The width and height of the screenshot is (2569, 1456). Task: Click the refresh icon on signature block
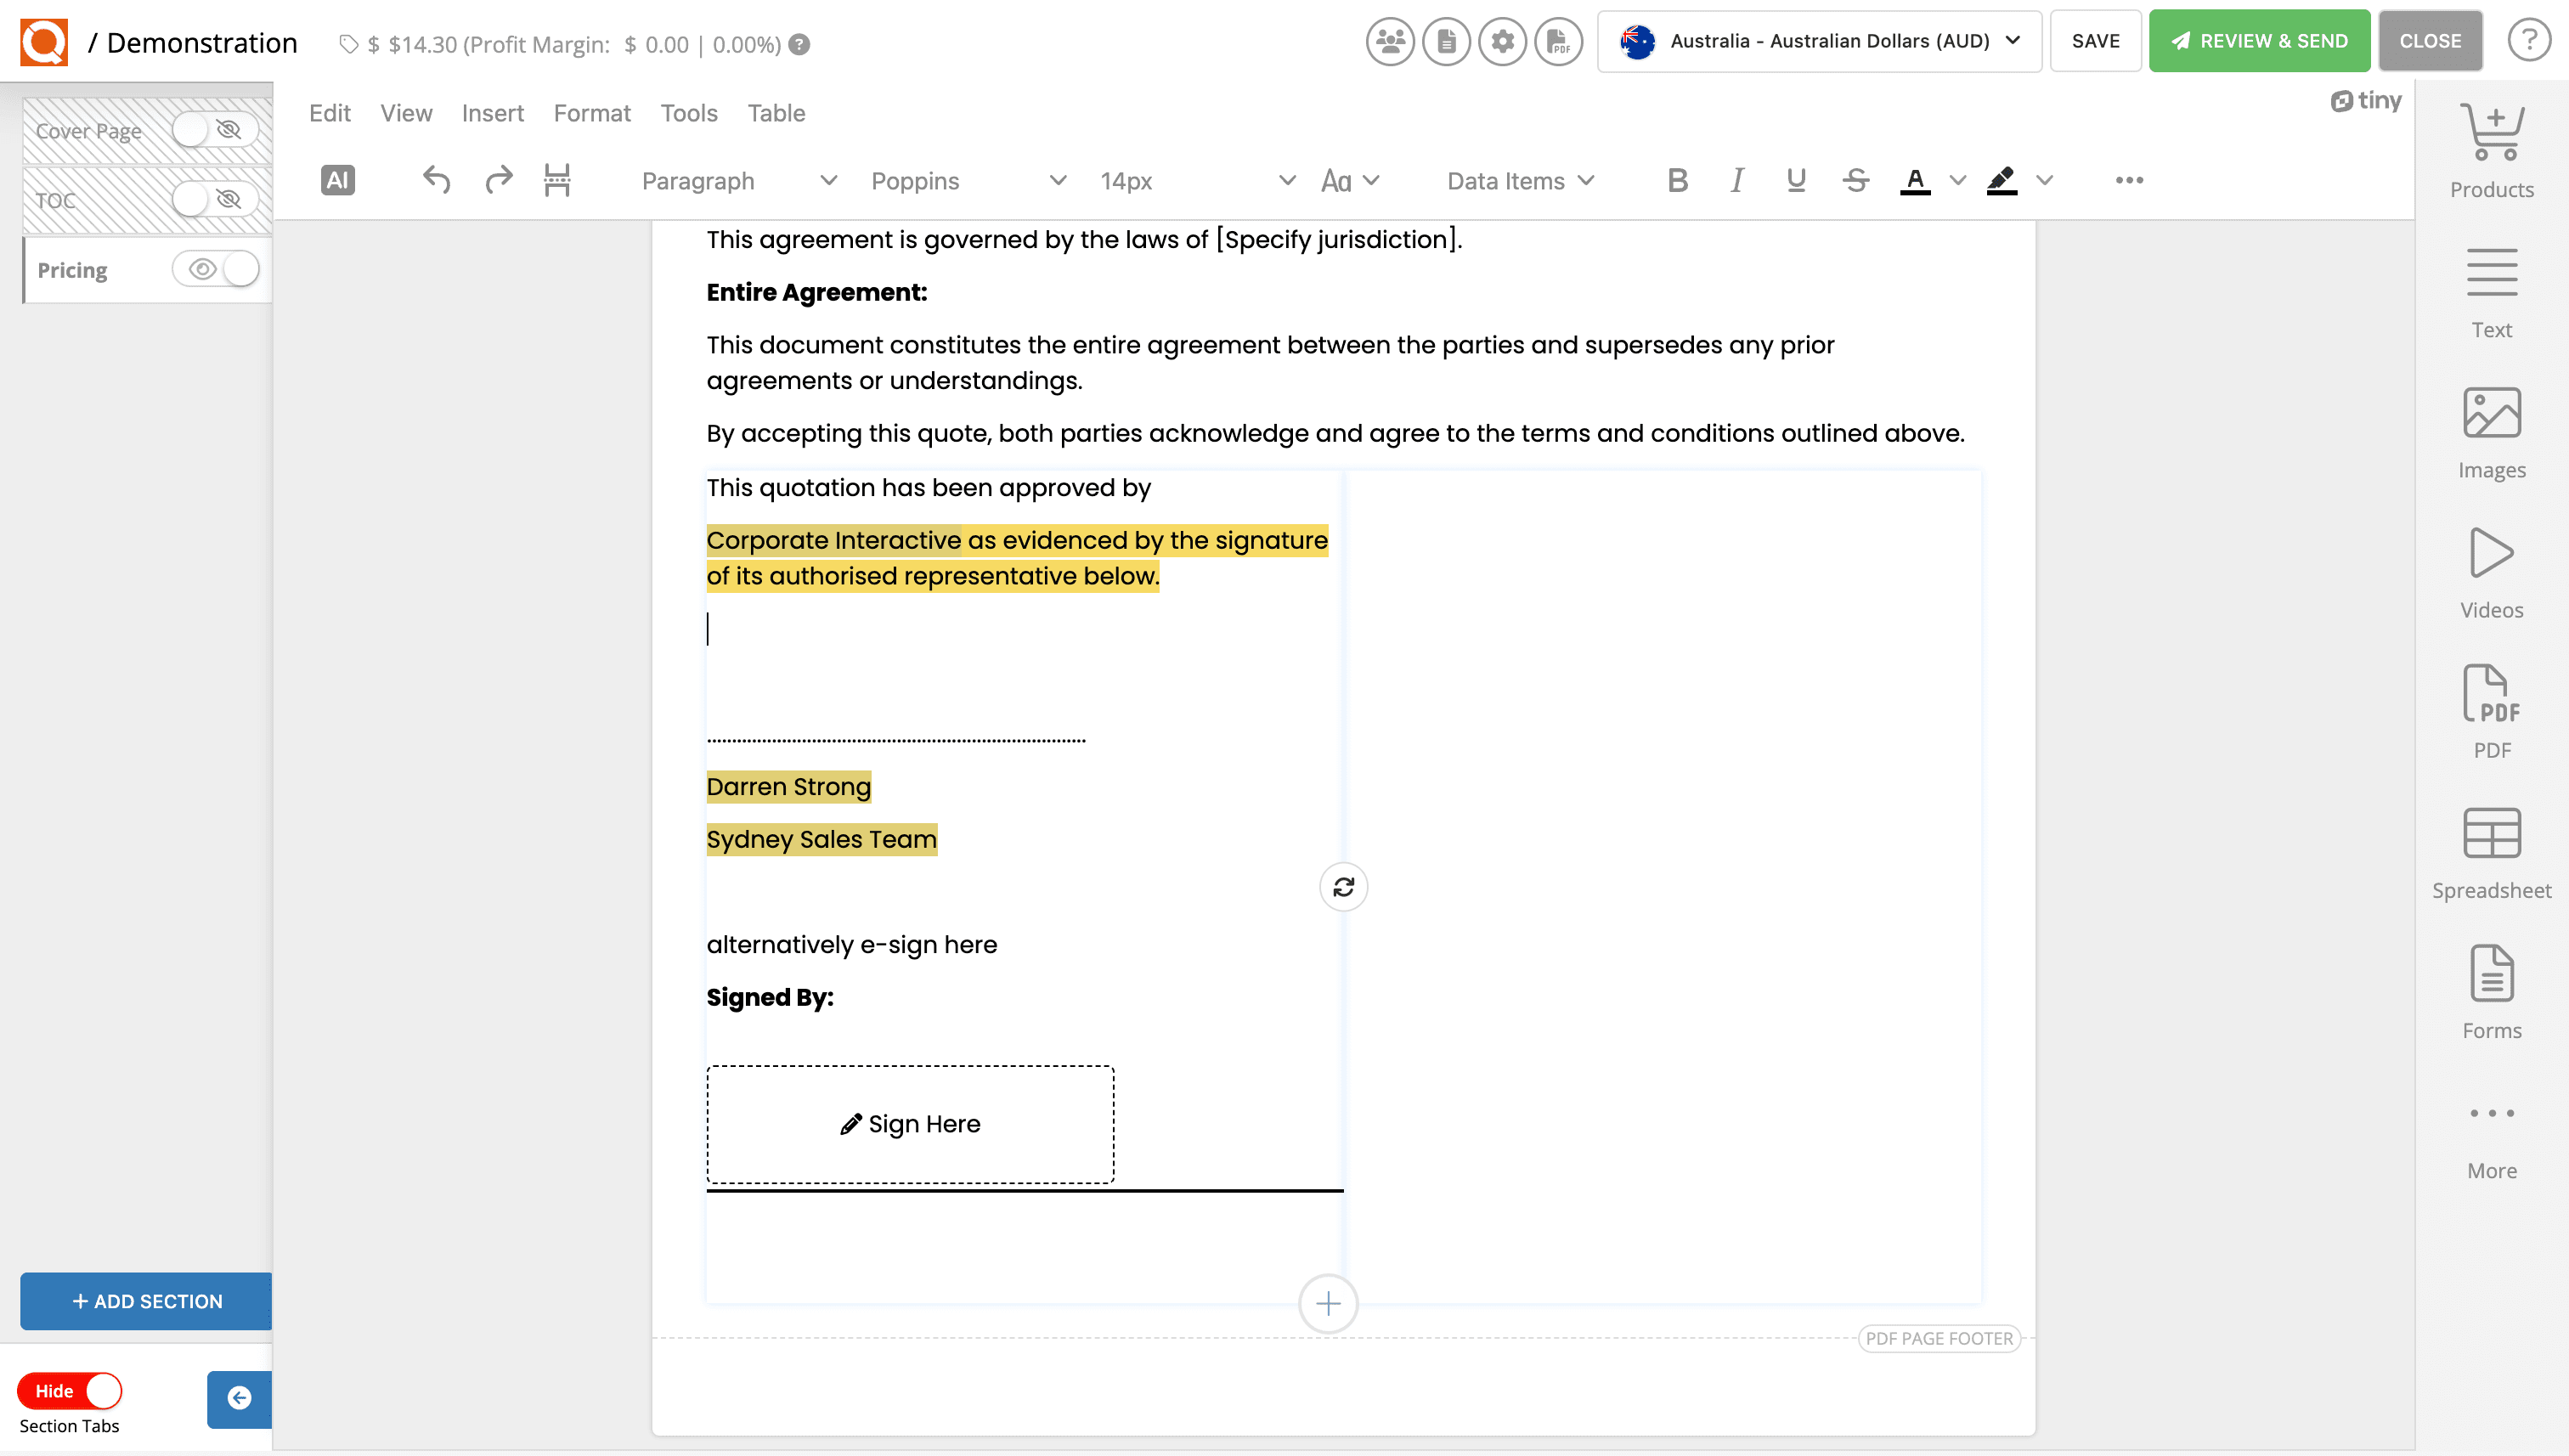tap(1343, 886)
